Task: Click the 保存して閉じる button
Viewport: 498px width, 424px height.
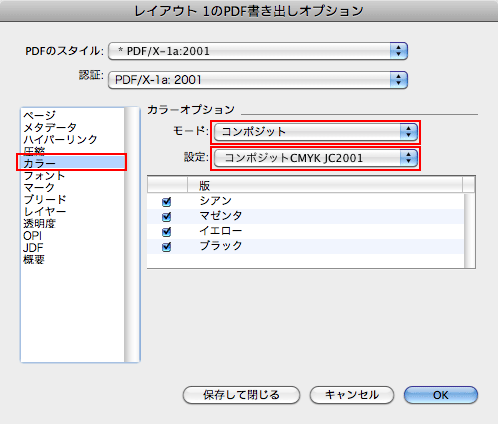Action: 241,395
